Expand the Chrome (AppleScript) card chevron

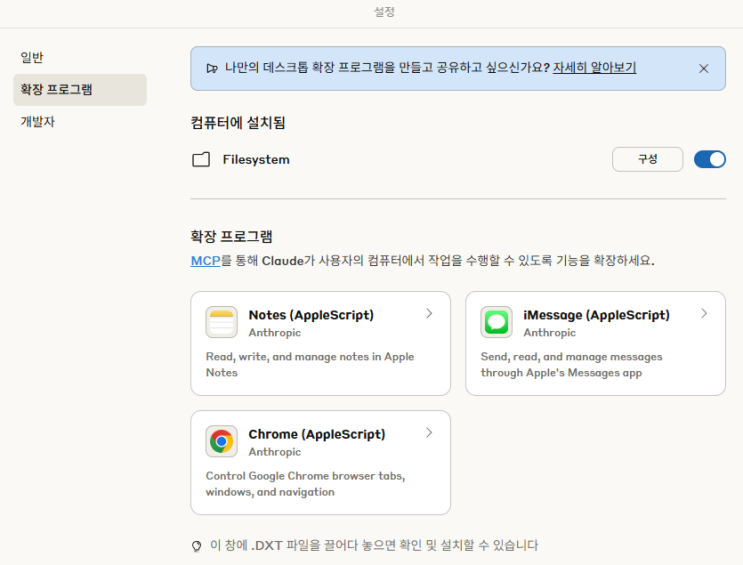click(x=429, y=433)
